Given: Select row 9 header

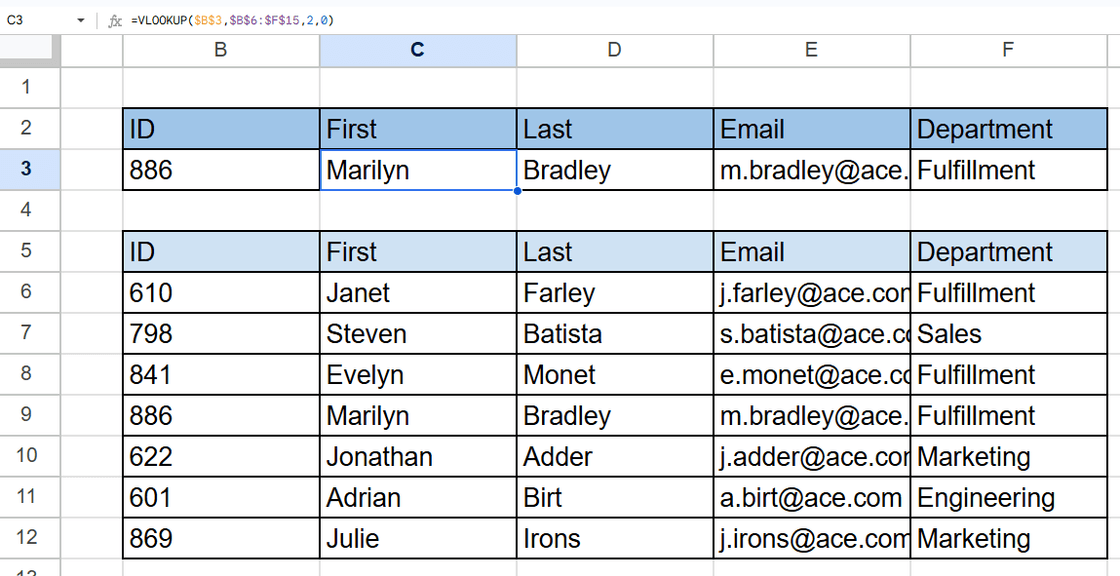Looking at the screenshot, I should (26, 415).
